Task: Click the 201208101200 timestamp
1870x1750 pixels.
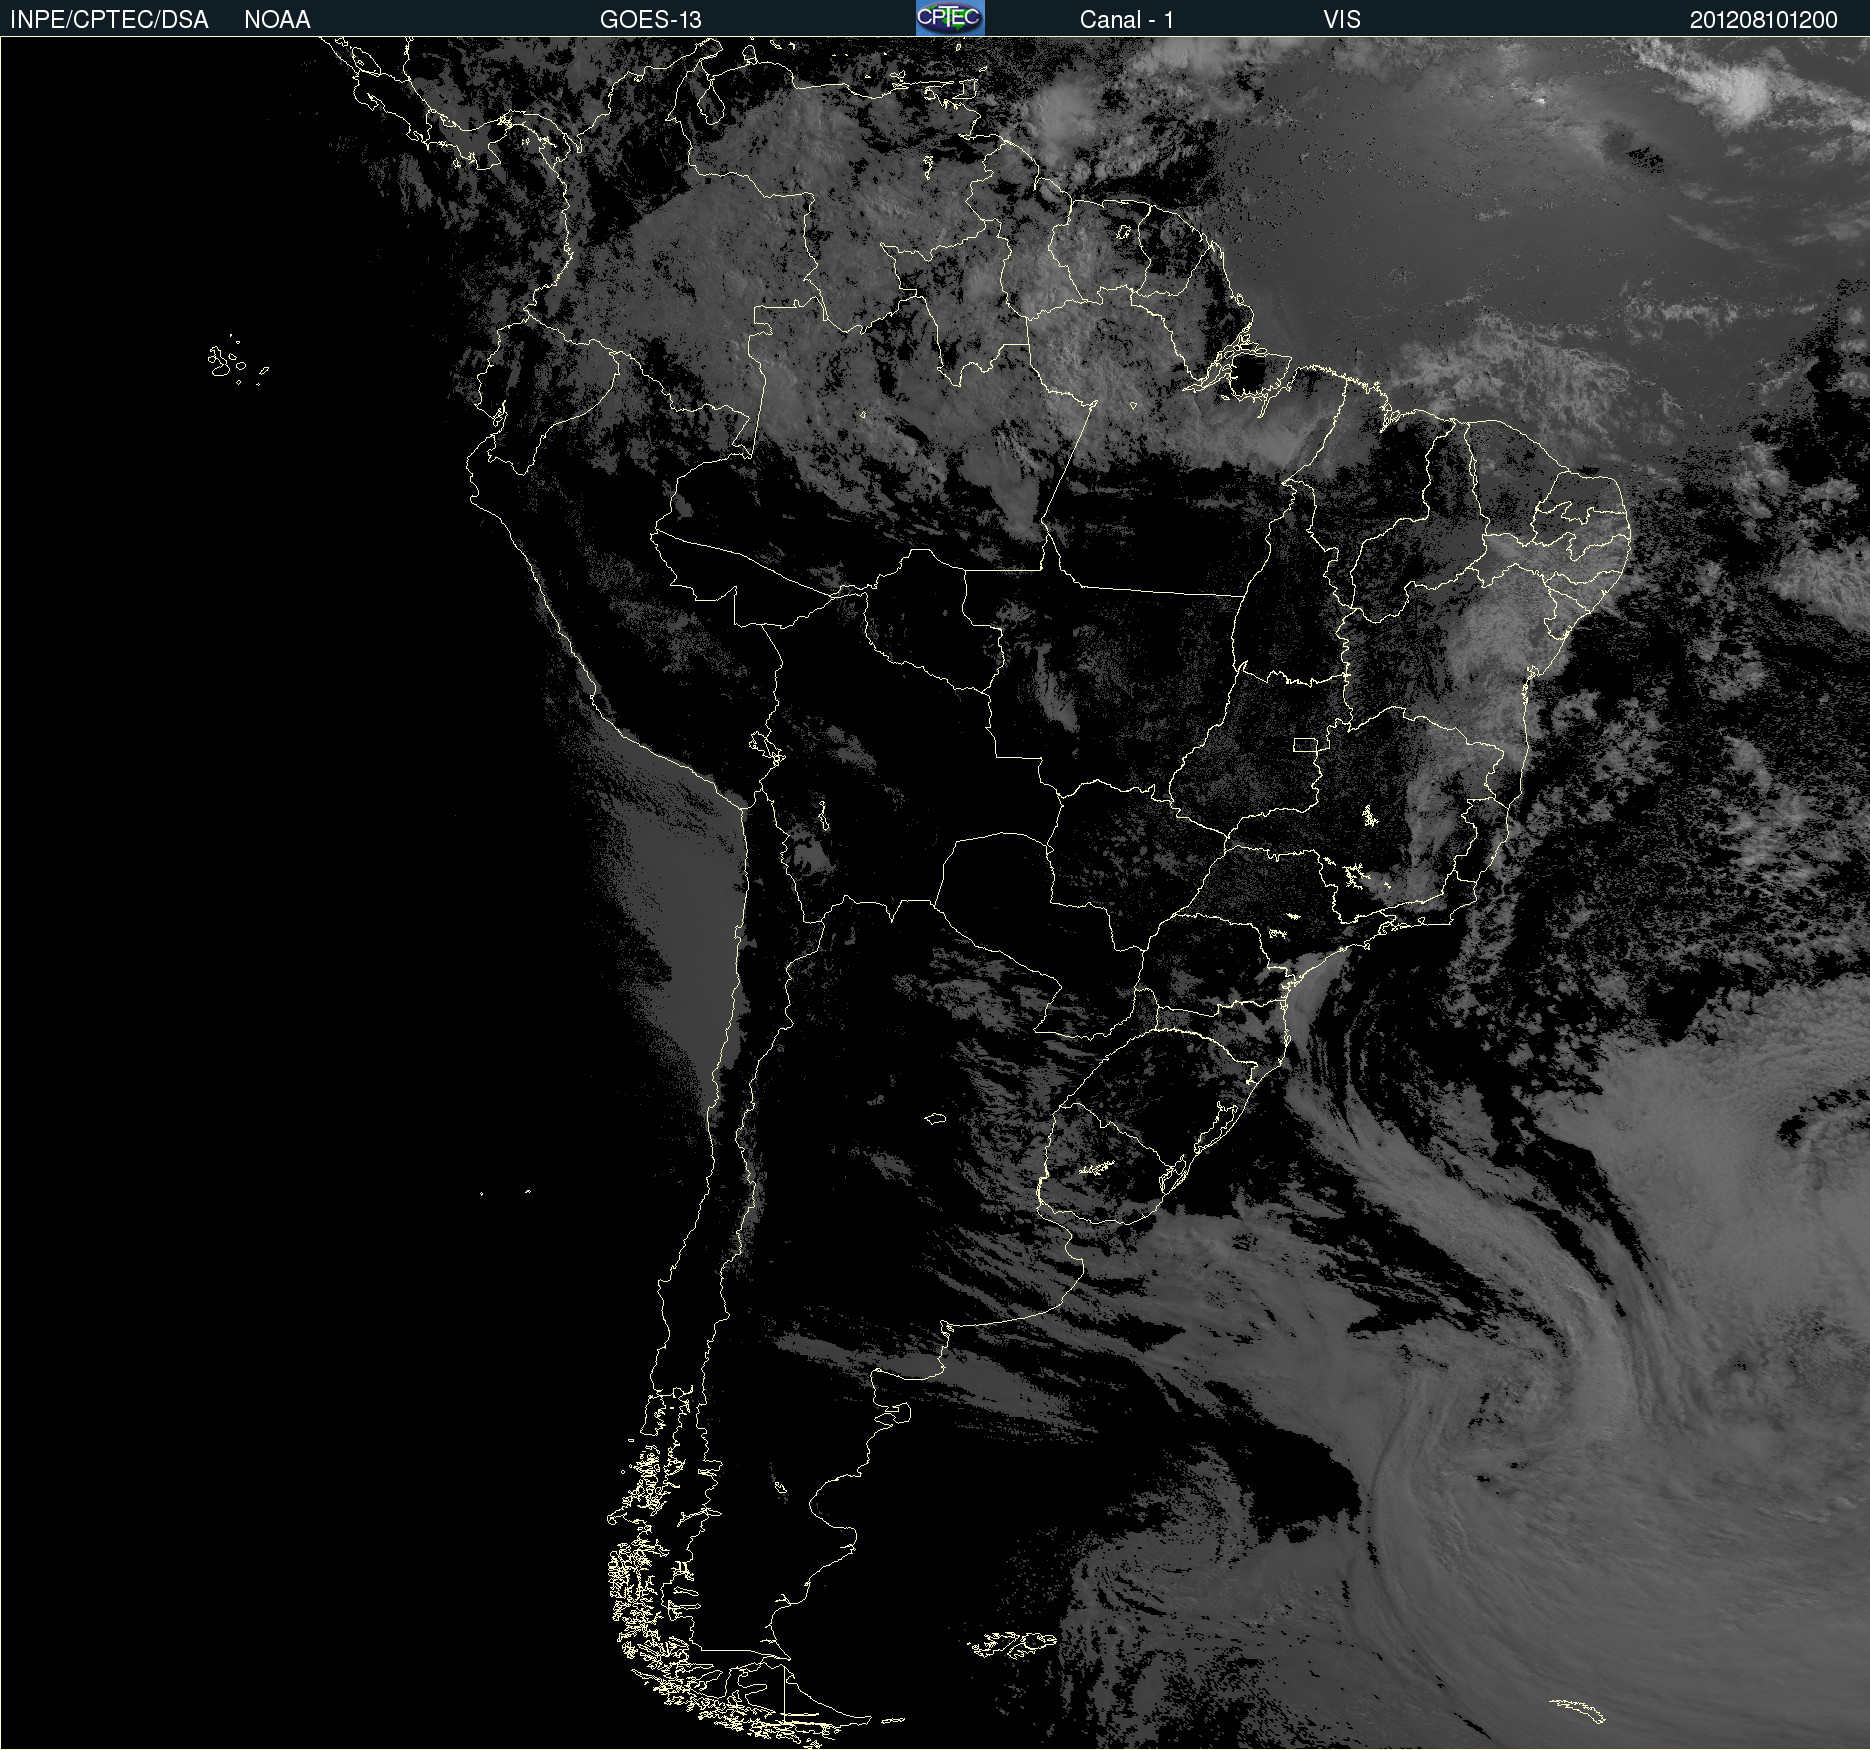Action: click(1764, 19)
